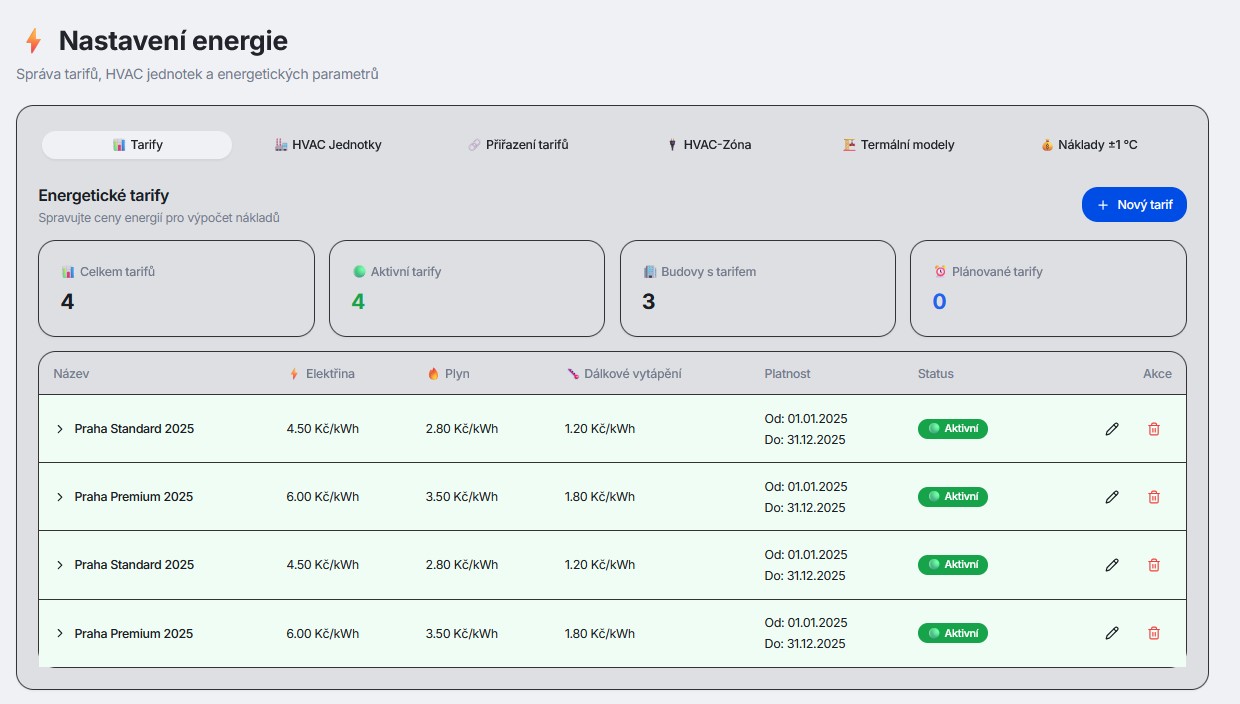Screen dimensions: 1240x704
Task: Expand the second row Praha Premium 2025
Action: 60,497
